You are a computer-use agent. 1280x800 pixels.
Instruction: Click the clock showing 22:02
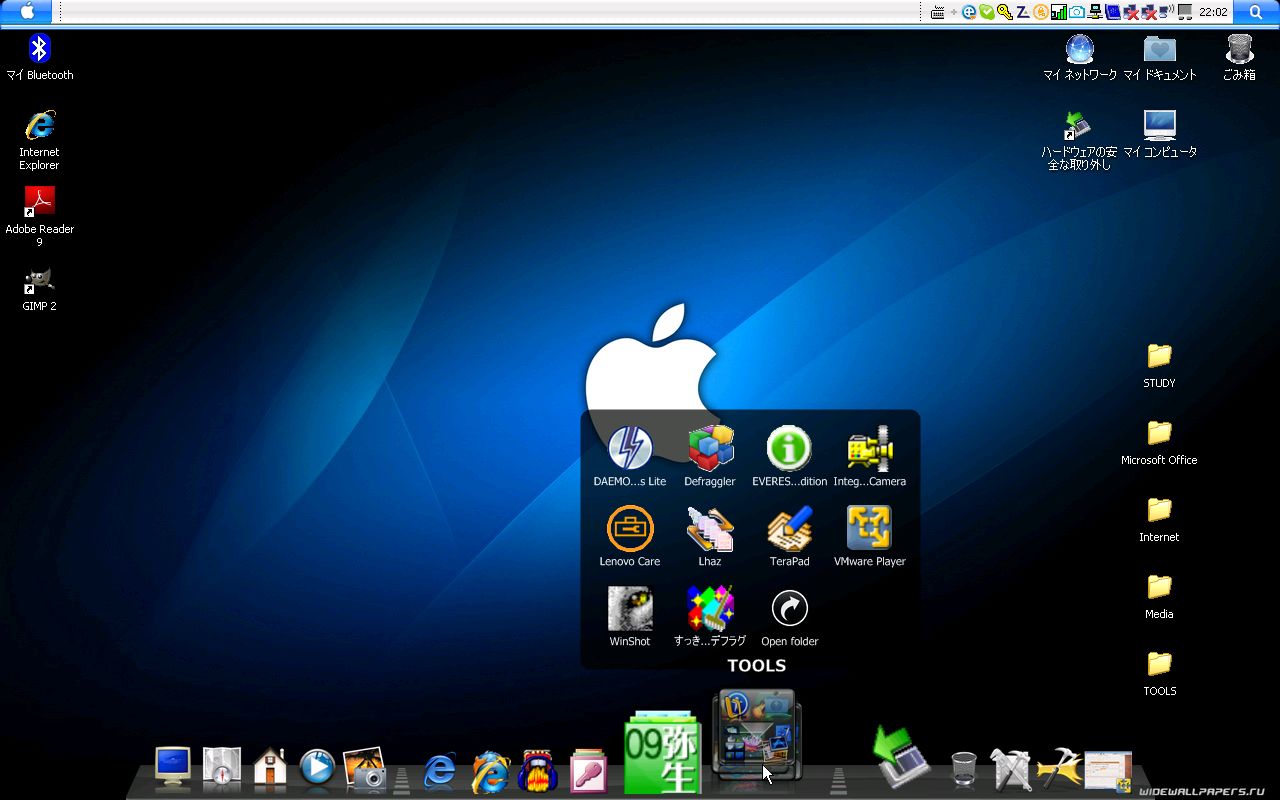1213,12
